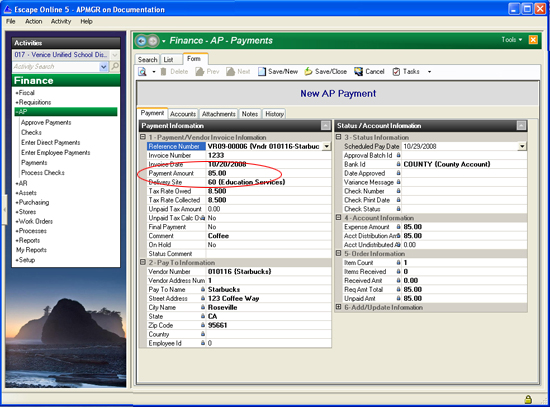Open the Scheduled Pay Date dropdown arrow
The height and width of the screenshot is (407, 550).
pos(522,146)
